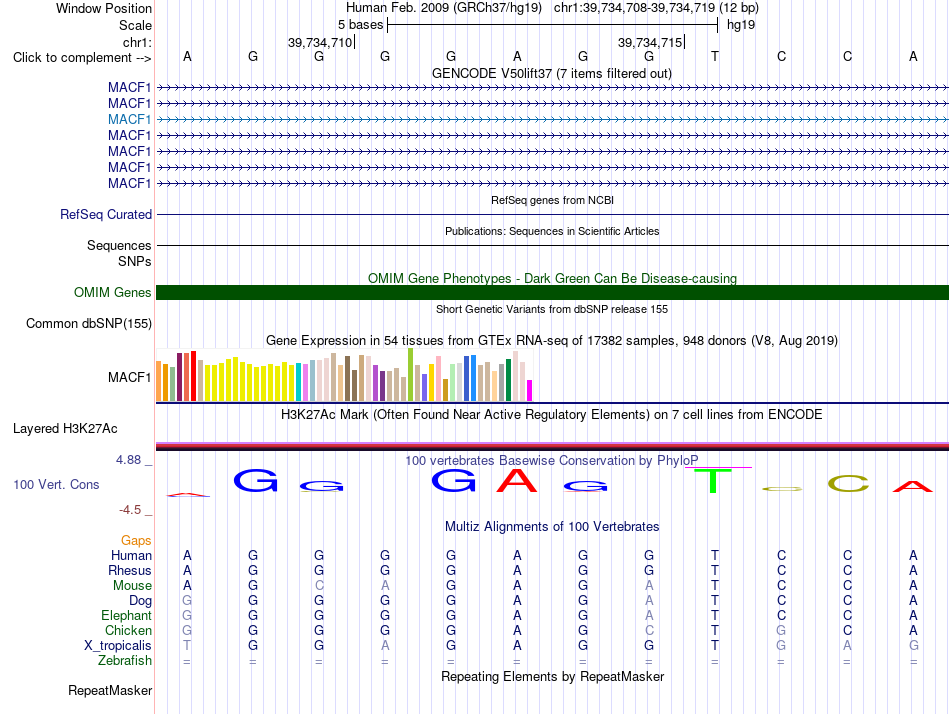Image resolution: width=950 pixels, height=714 pixels.
Task: Click the Sequences label of Publications track
Action: (x=119, y=245)
